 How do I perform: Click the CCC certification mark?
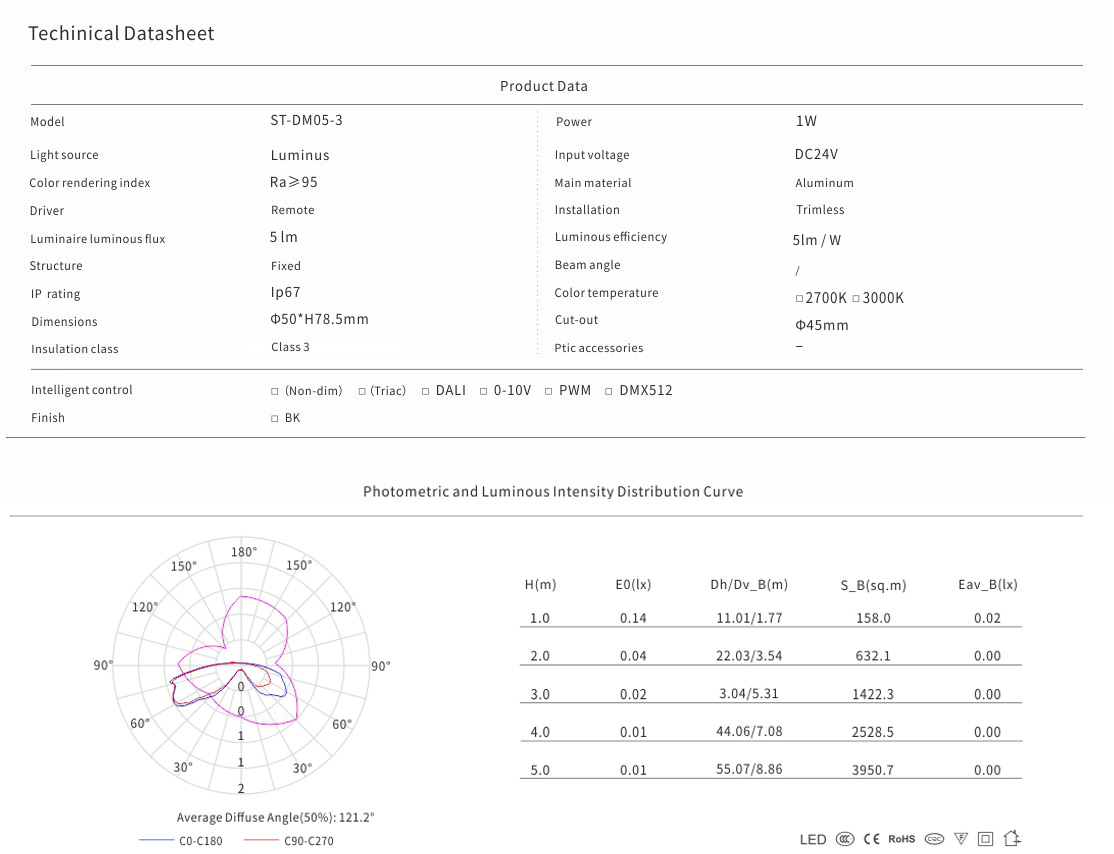tap(845, 839)
